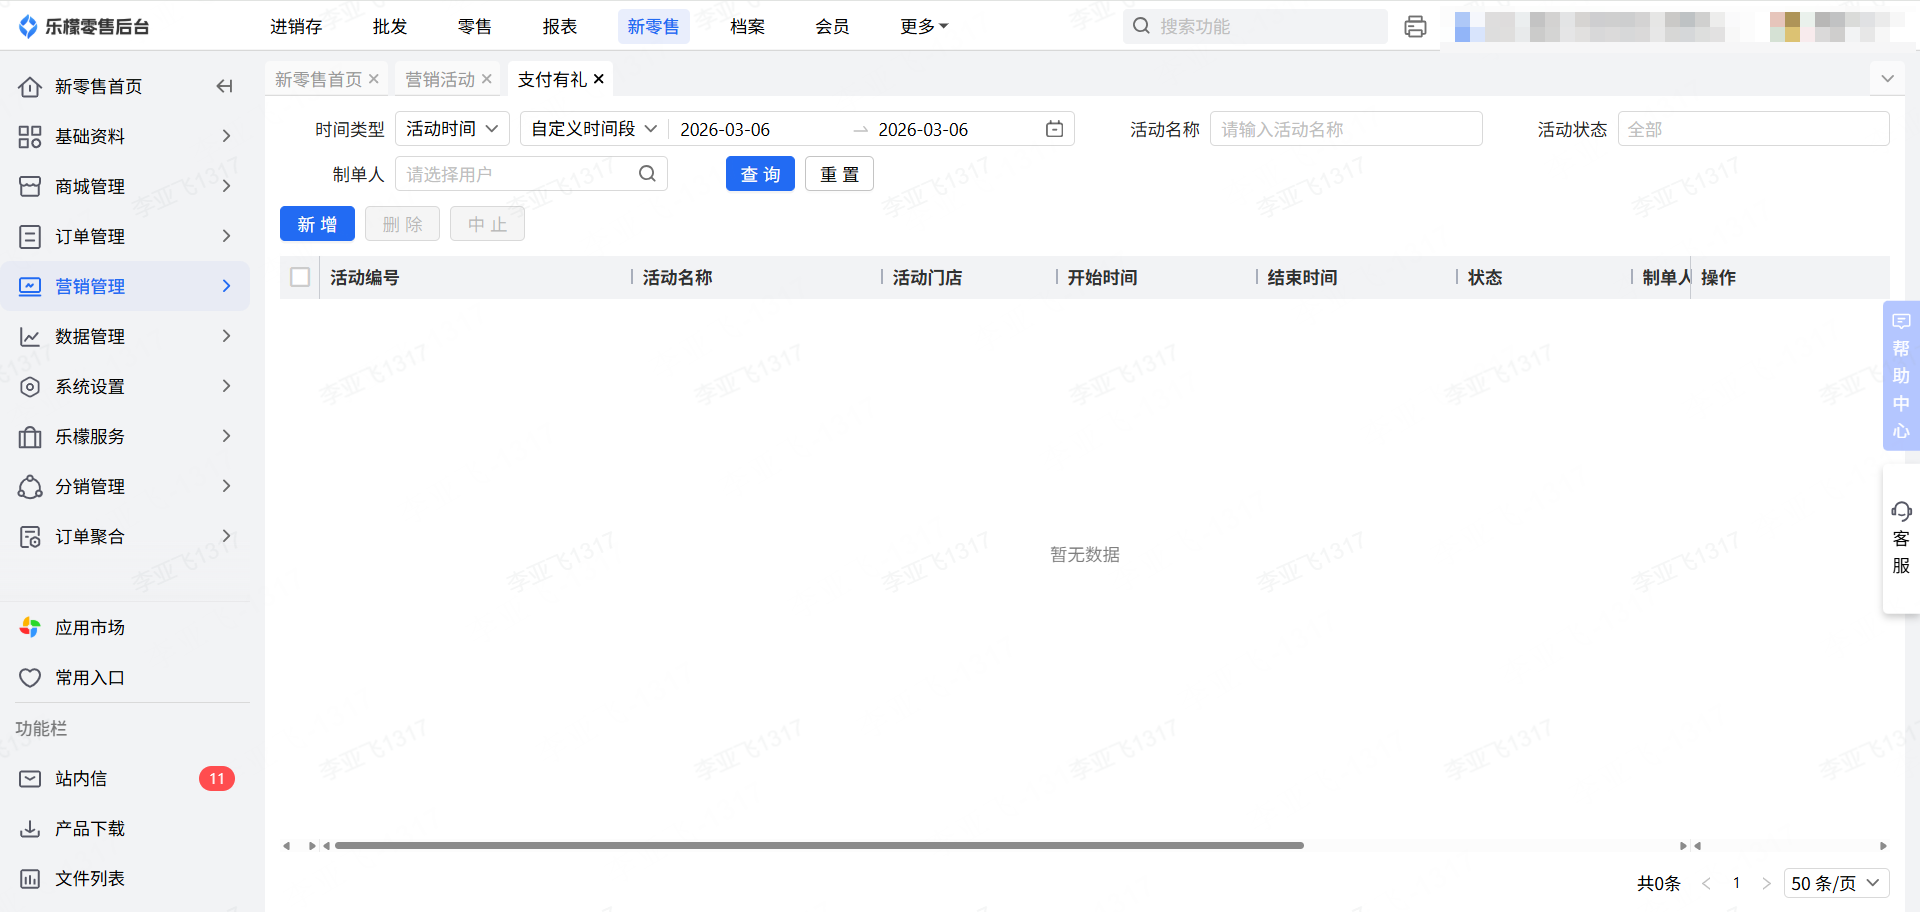Open the 报表 top menu
Screen dimensions: 1920x912
(x=560, y=27)
